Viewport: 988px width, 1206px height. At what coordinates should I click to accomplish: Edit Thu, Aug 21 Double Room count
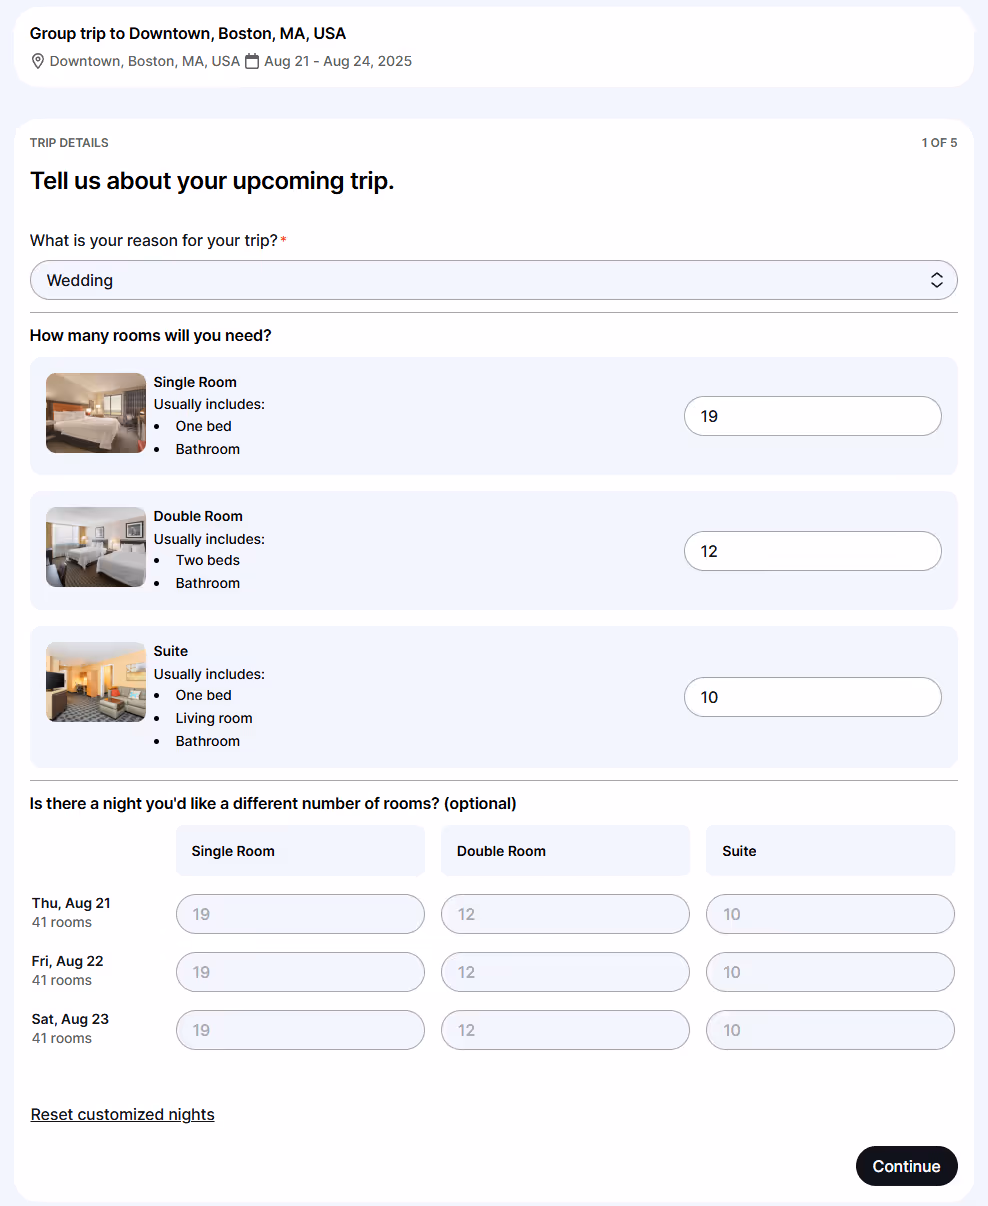point(565,914)
